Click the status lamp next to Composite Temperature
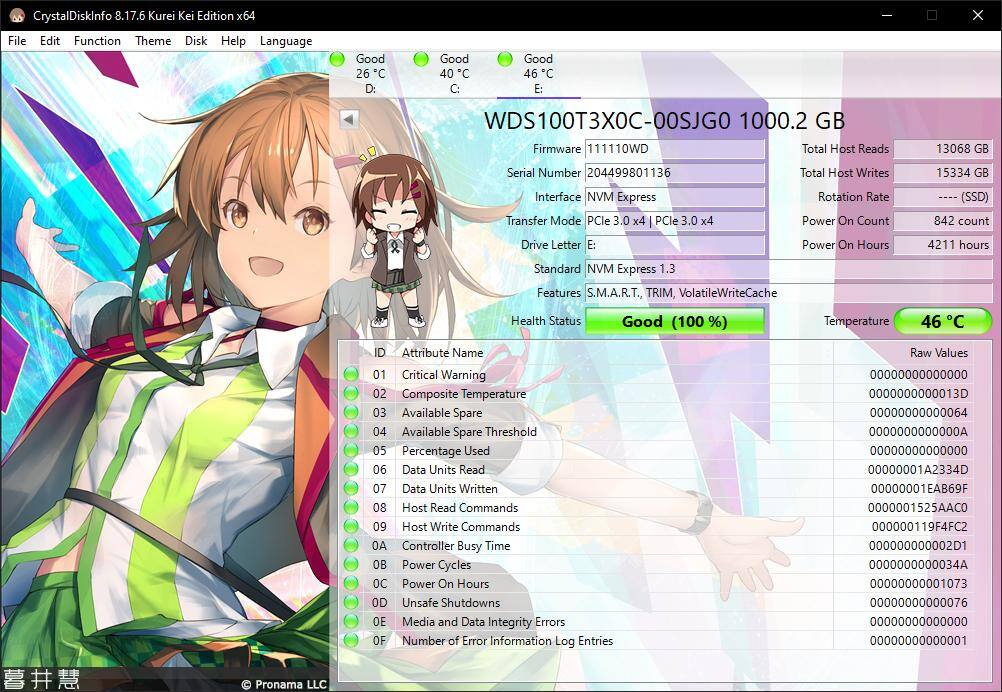This screenshot has width=1002, height=692. [x=353, y=393]
